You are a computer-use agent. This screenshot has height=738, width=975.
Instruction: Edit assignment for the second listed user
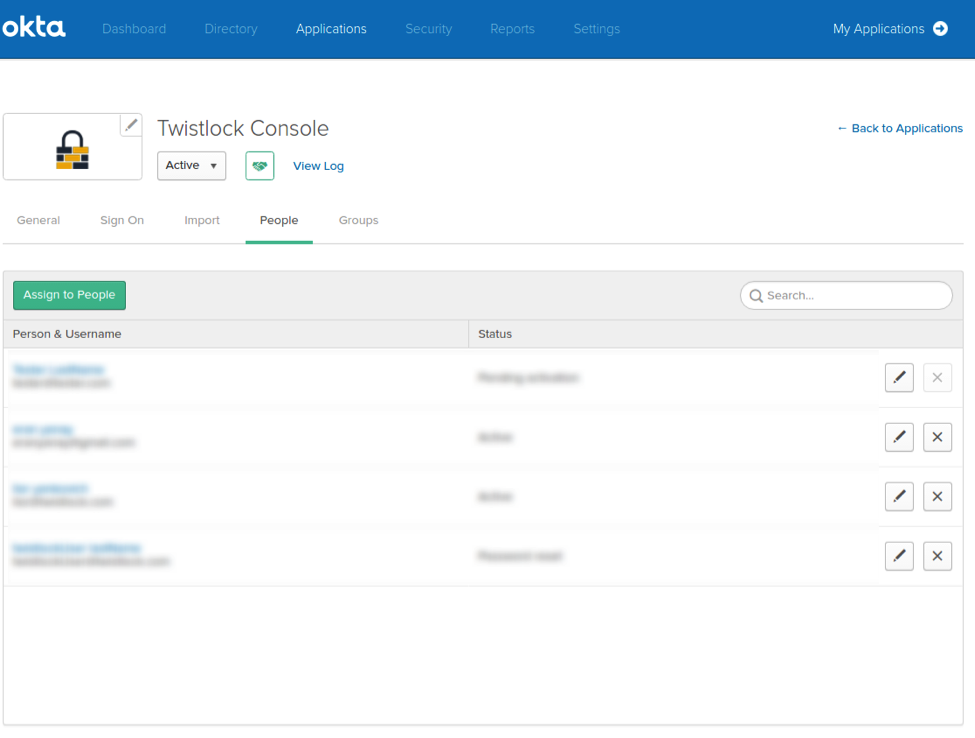[899, 437]
